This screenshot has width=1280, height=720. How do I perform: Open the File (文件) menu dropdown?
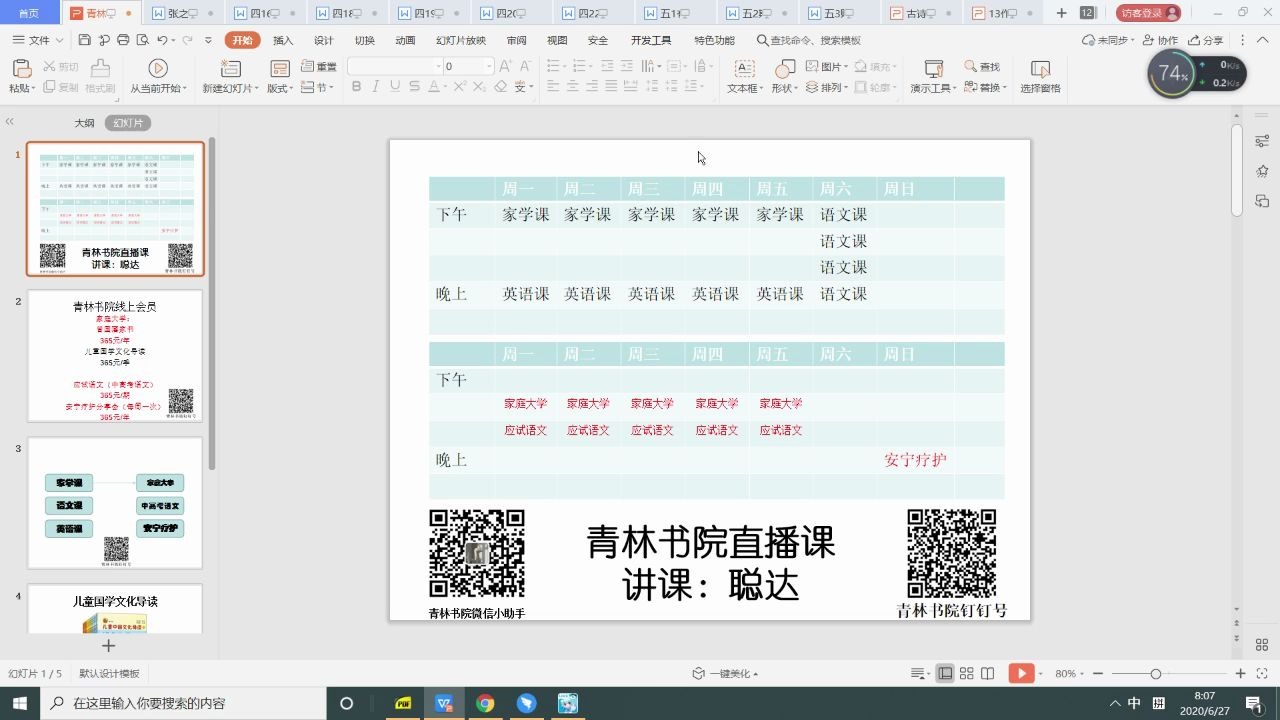(39, 40)
